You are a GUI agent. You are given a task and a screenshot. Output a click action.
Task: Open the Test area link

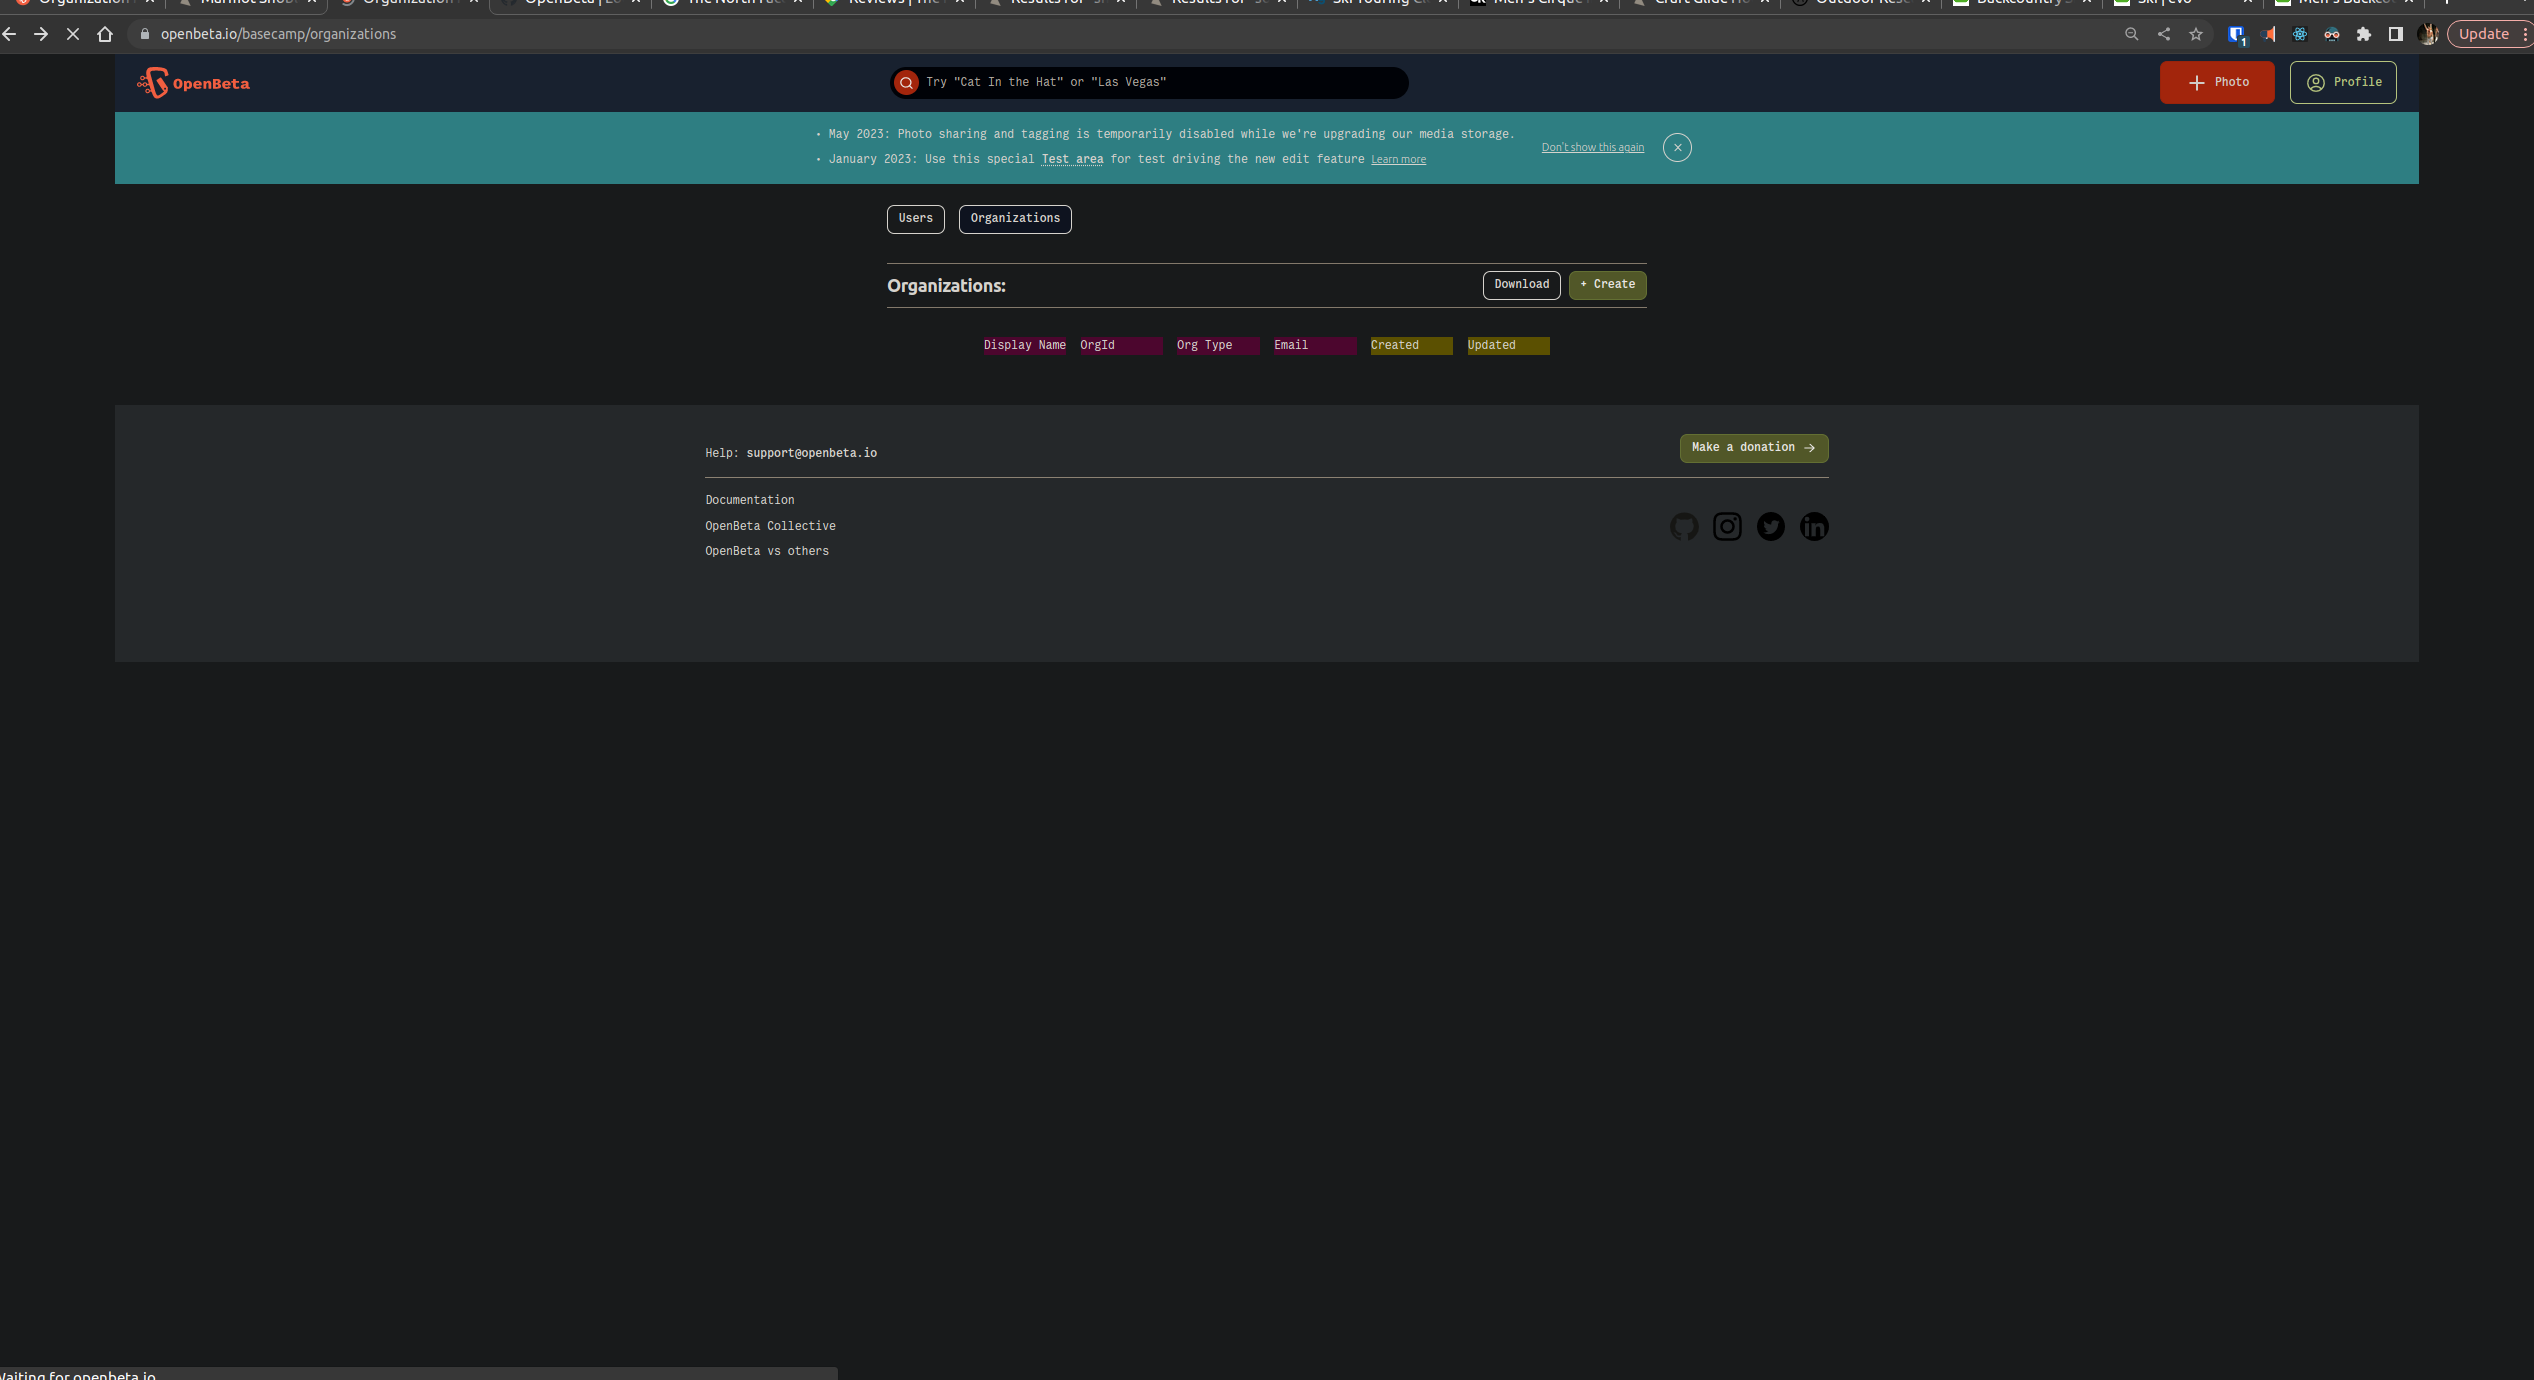point(1072,159)
